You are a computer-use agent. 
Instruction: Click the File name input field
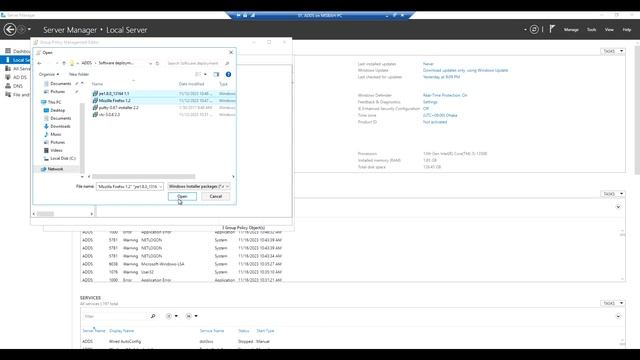tap(129, 187)
